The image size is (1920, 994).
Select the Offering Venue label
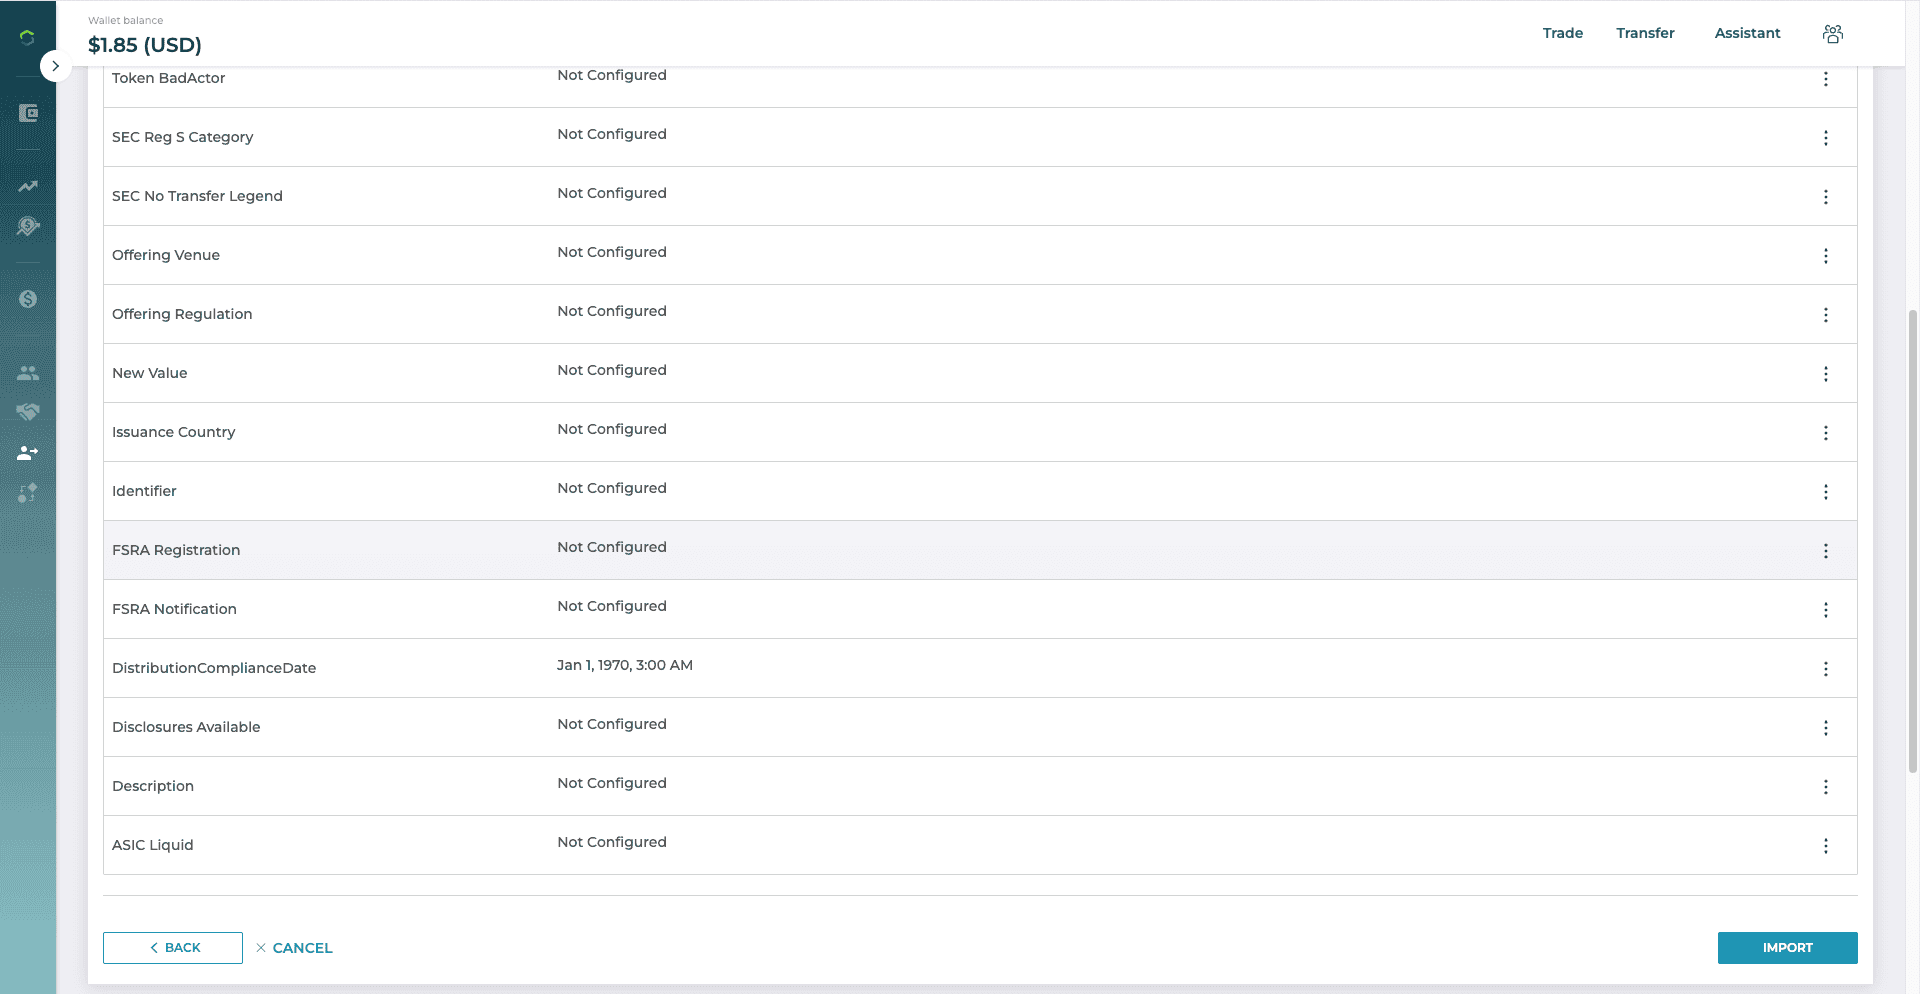pyautogui.click(x=166, y=255)
